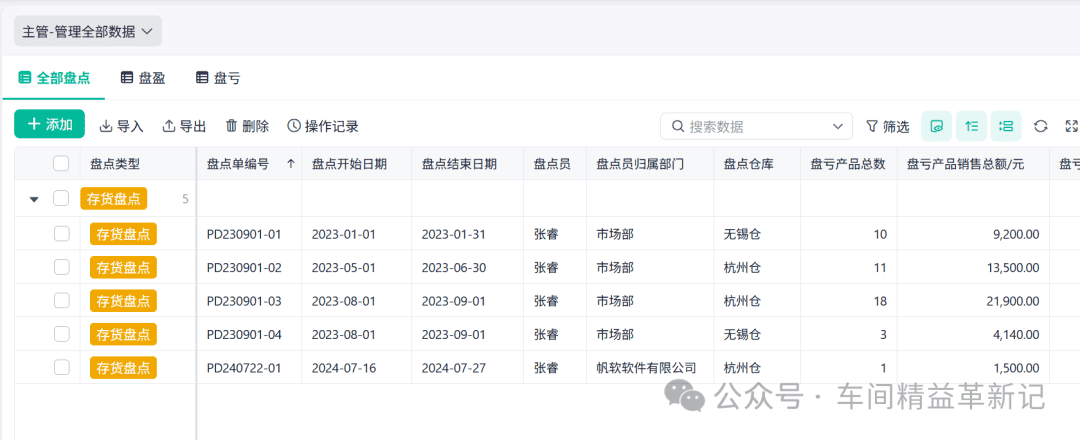Select checkbox for row PD240722-01
The width and height of the screenshot is (1080, 440).
pyautogui.click(x=61, y=368)
